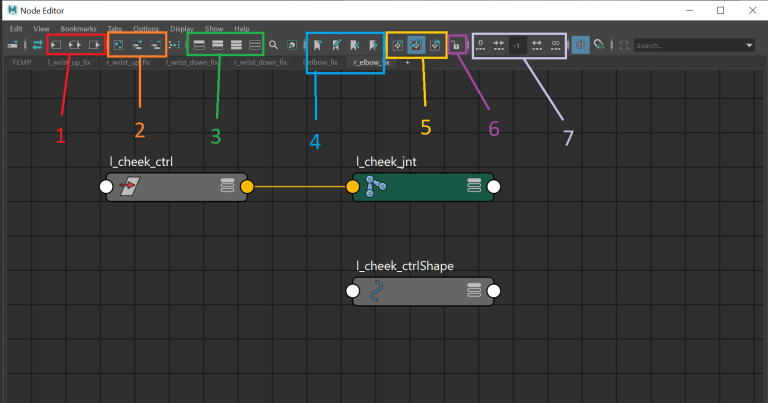Click l_cheek_ctrl transform node icon
This screenshot has width=768, height=403.
tap(130, 186)
